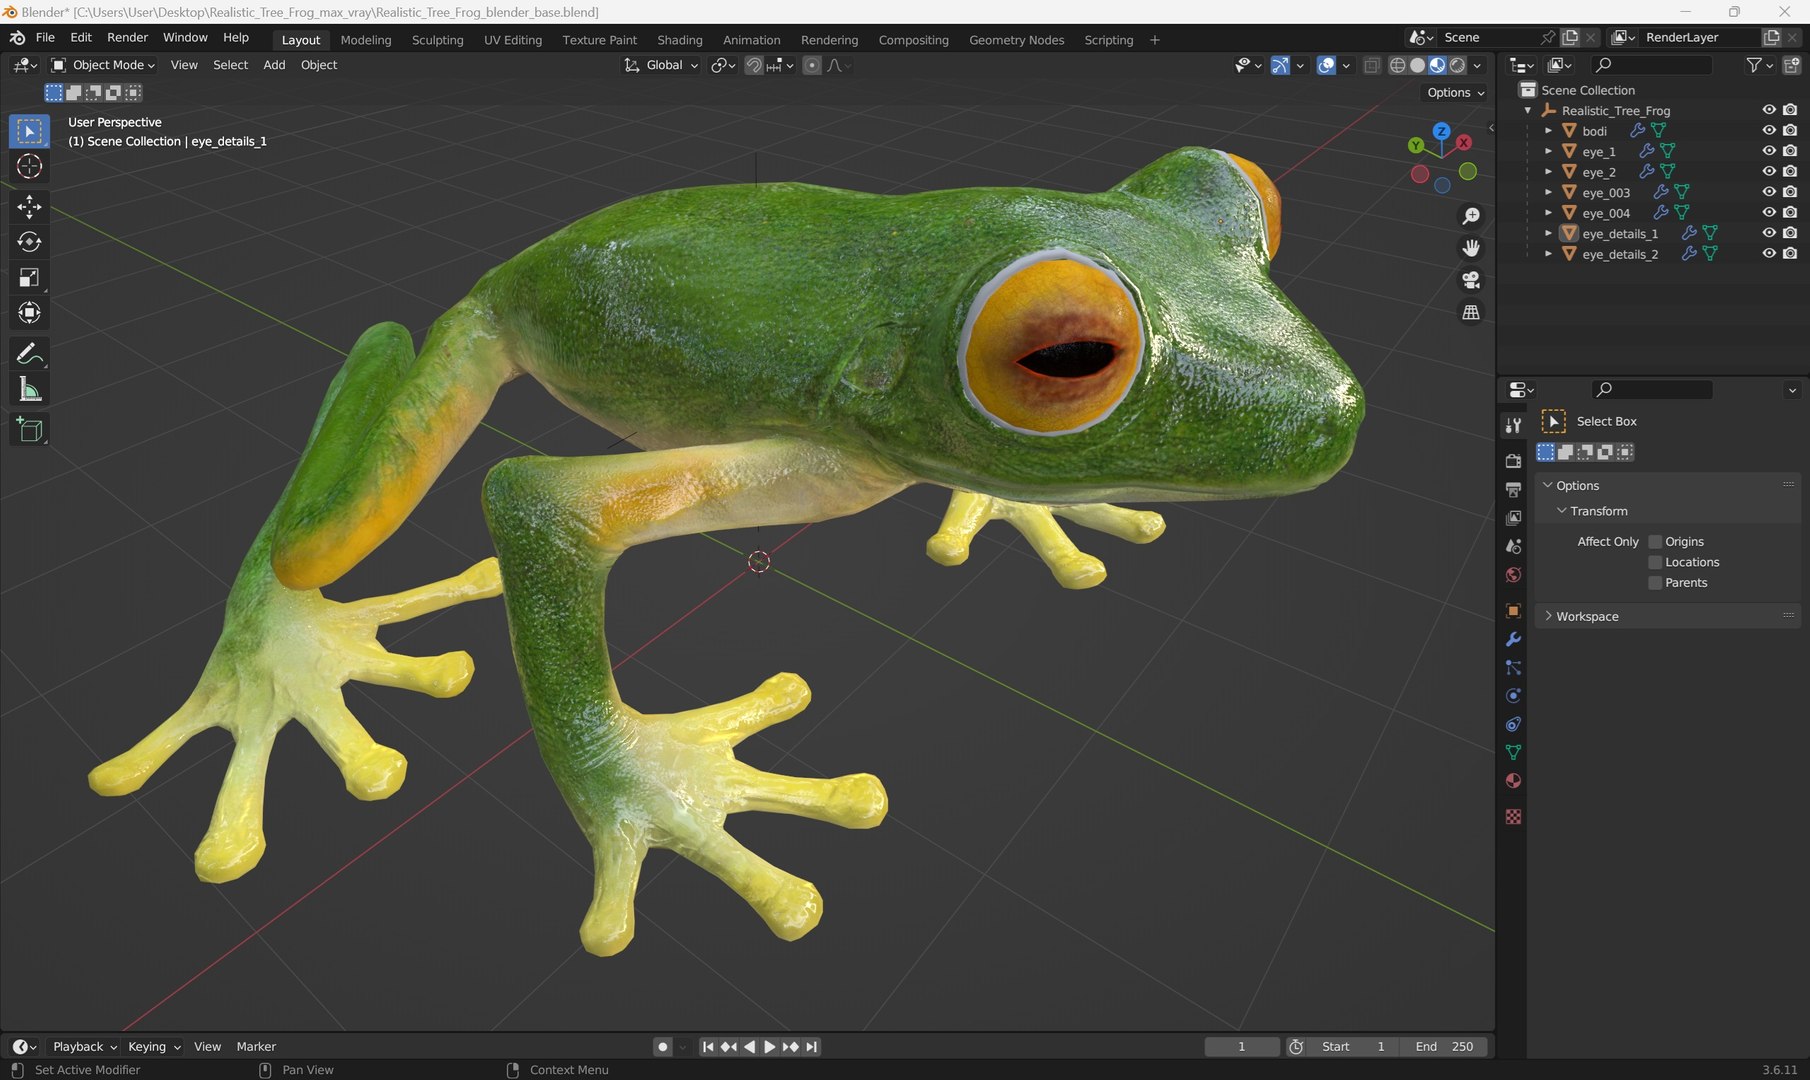Open the Render menu
This screenshot has height=1080, width=1810.
[127, 37]
